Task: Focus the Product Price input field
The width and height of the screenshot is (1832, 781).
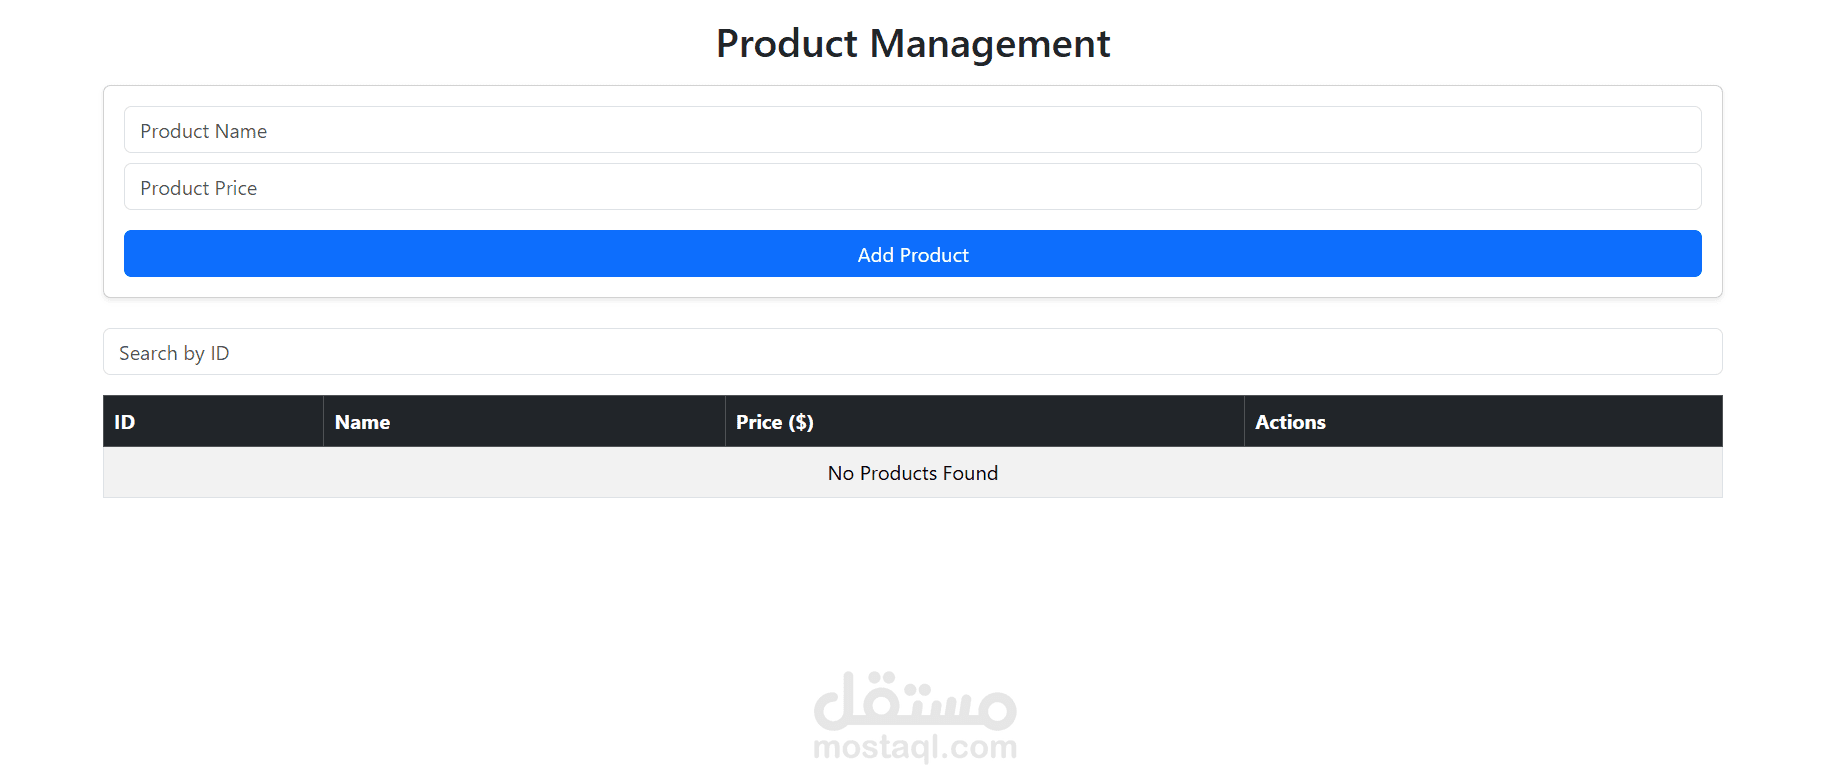Action: pyautogui.click(x=912, y=187)
